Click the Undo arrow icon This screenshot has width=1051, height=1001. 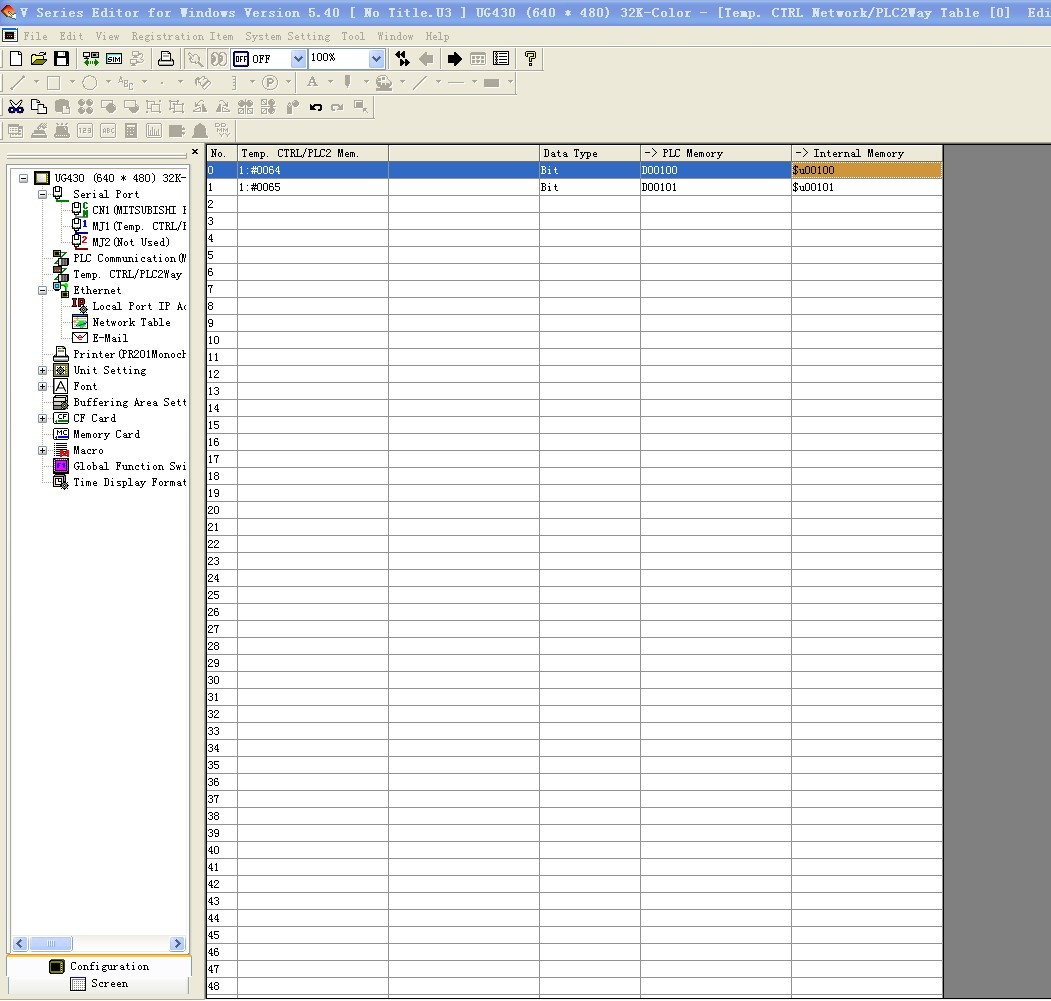point(316,107)
